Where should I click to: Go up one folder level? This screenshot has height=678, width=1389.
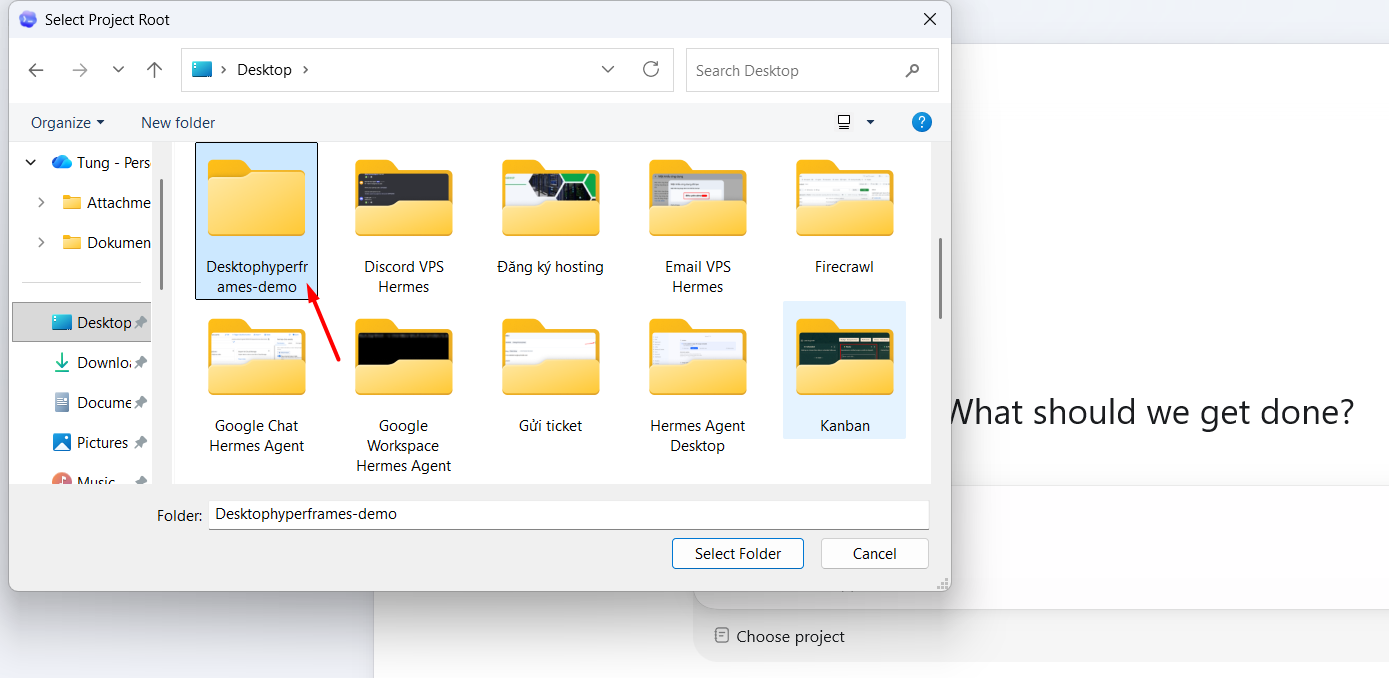pyautogui.click(x=154, y=70)
